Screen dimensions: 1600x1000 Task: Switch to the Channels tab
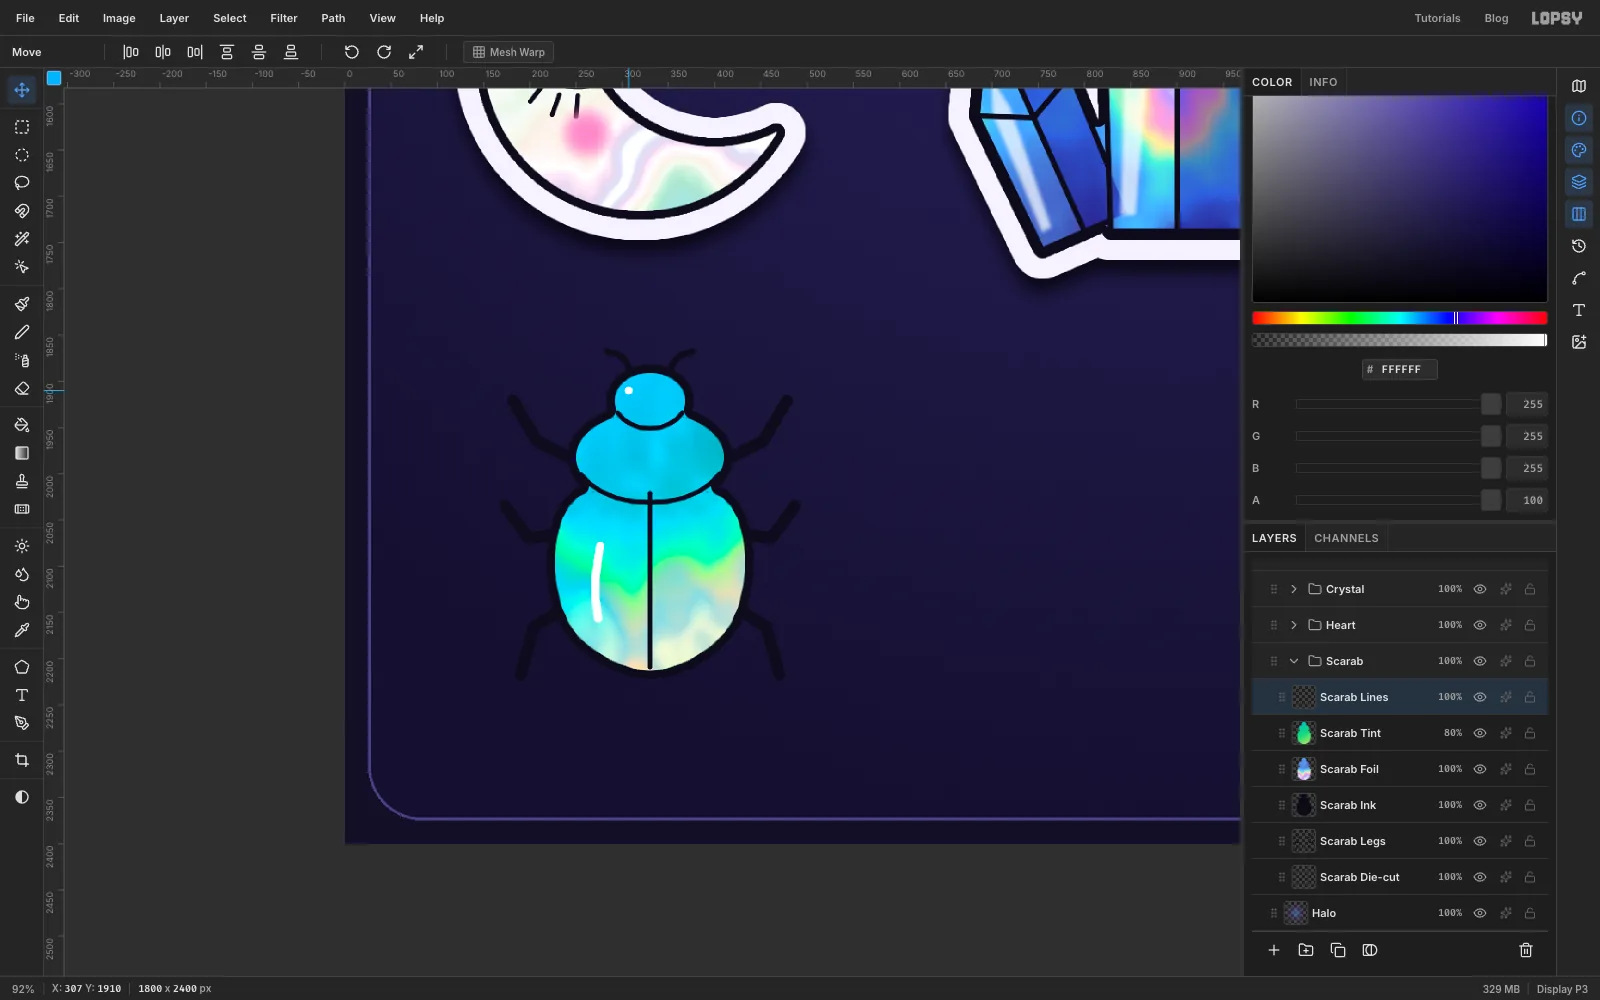1346,538
